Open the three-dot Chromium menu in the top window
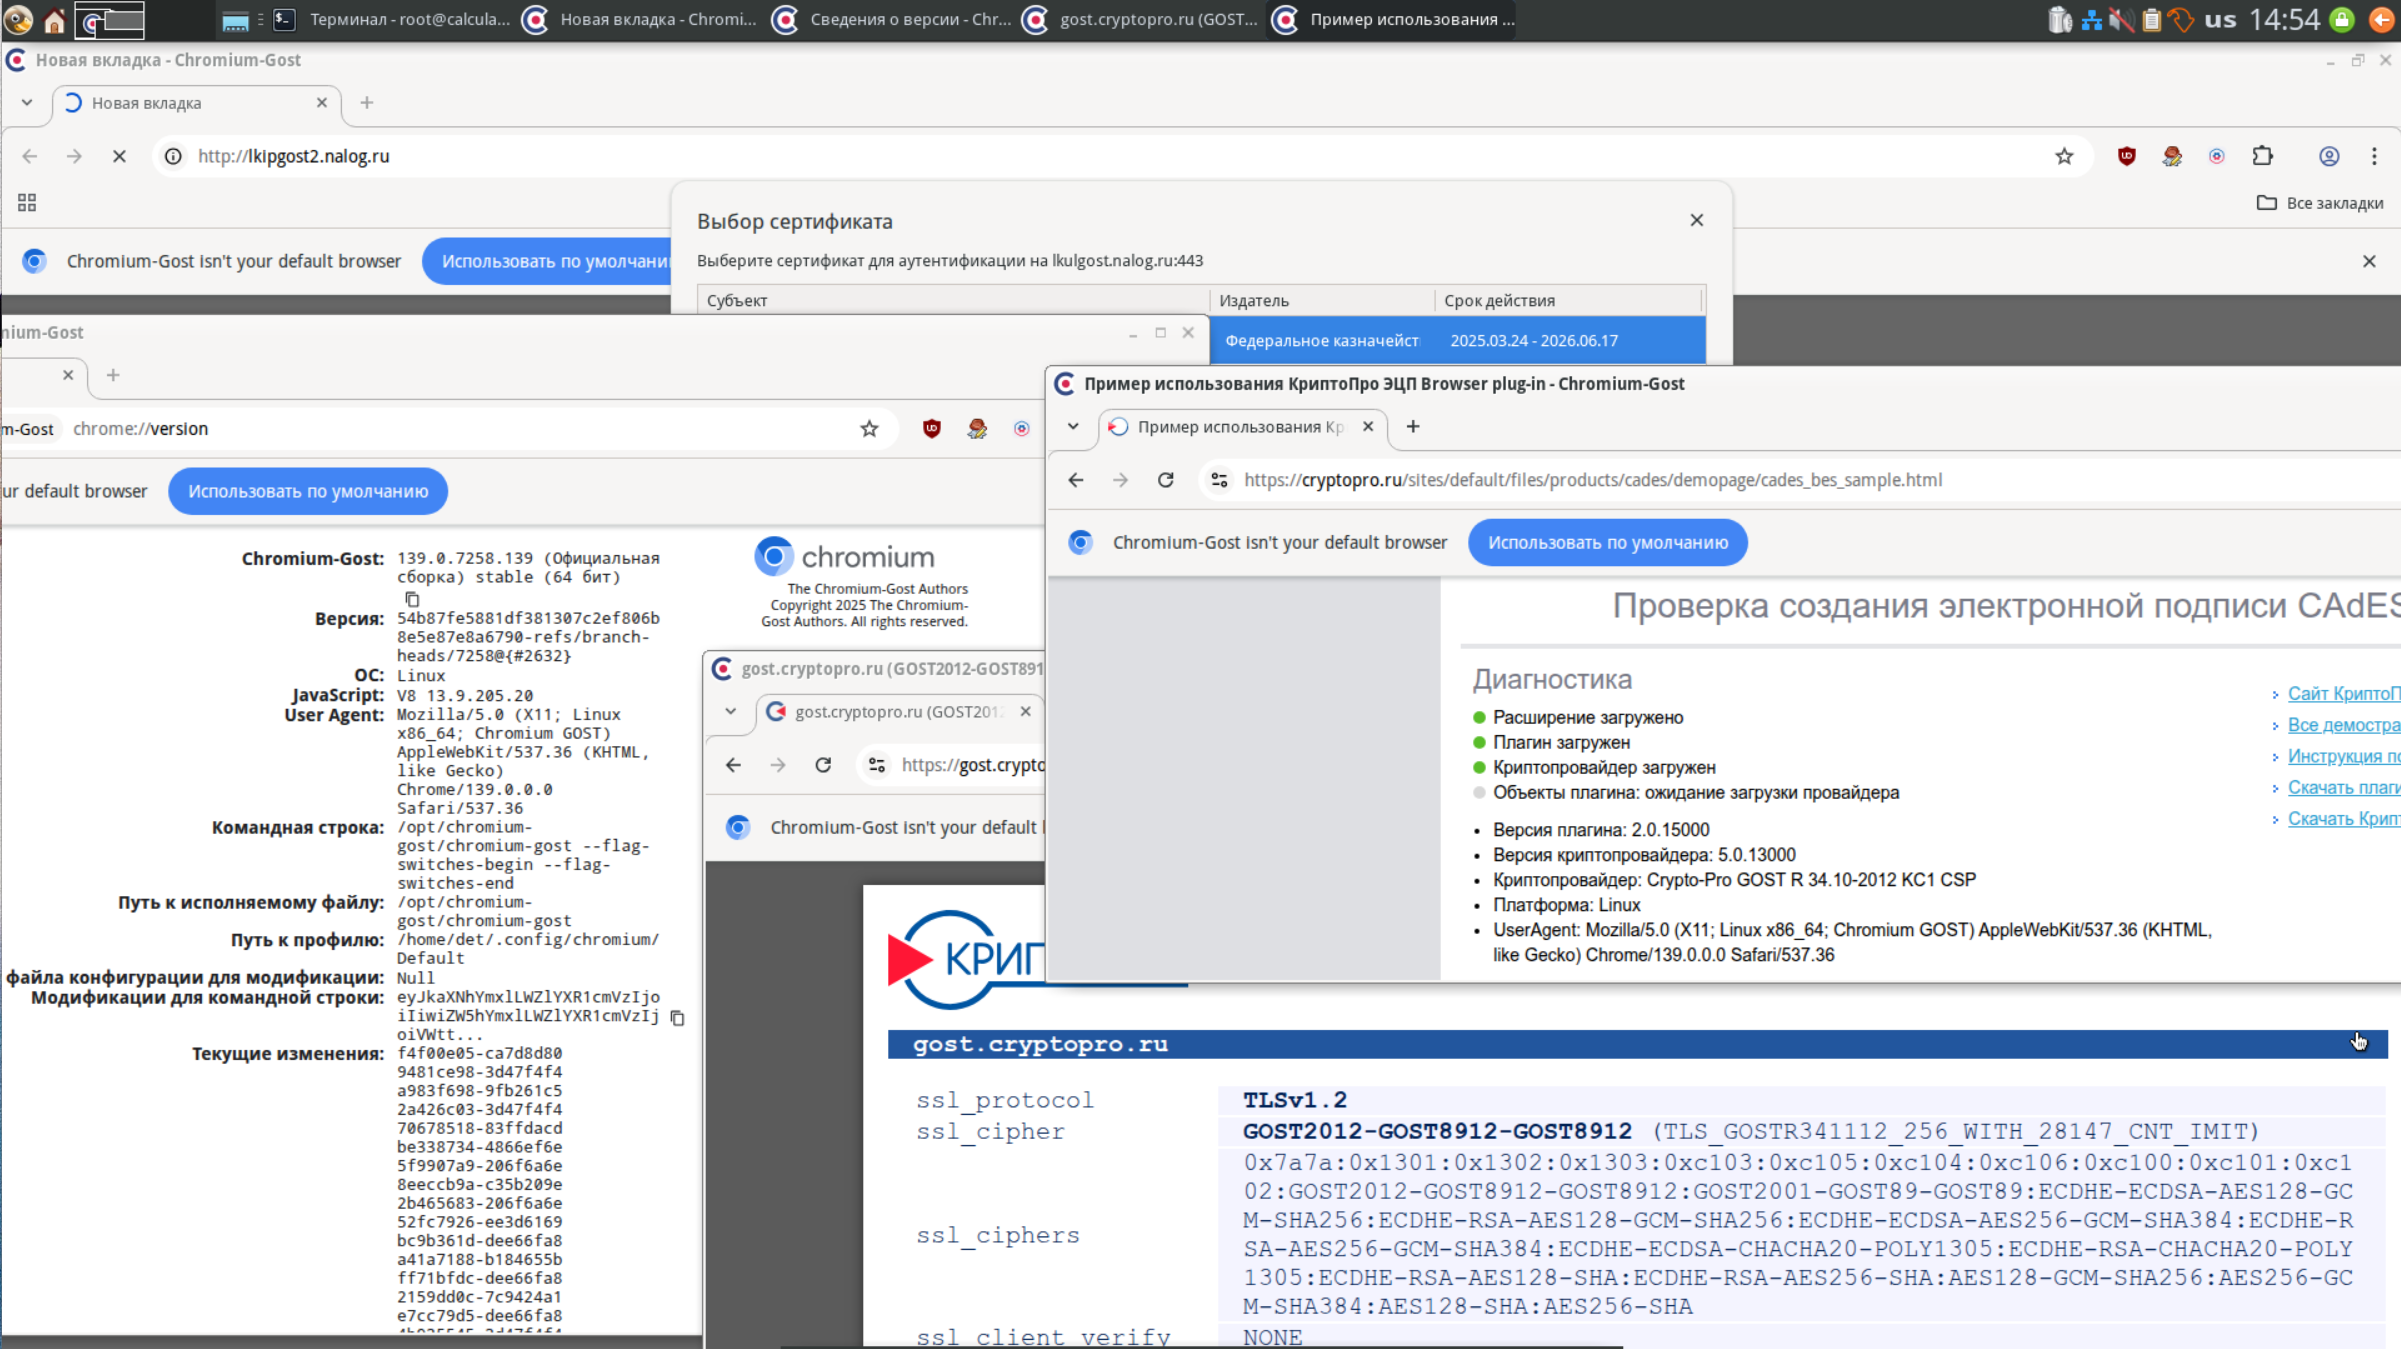2401x1349 pixels. (x=2374, y=156)
